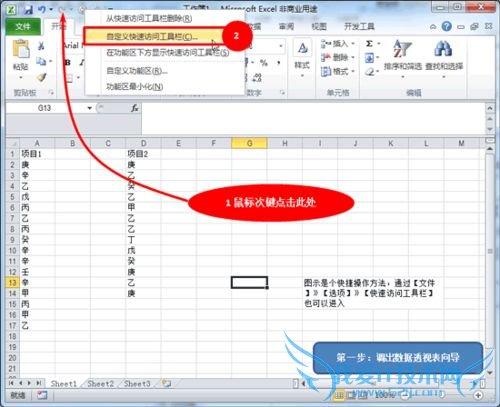
Task: Switch to the Sheet1 tab
Action: 63,384
